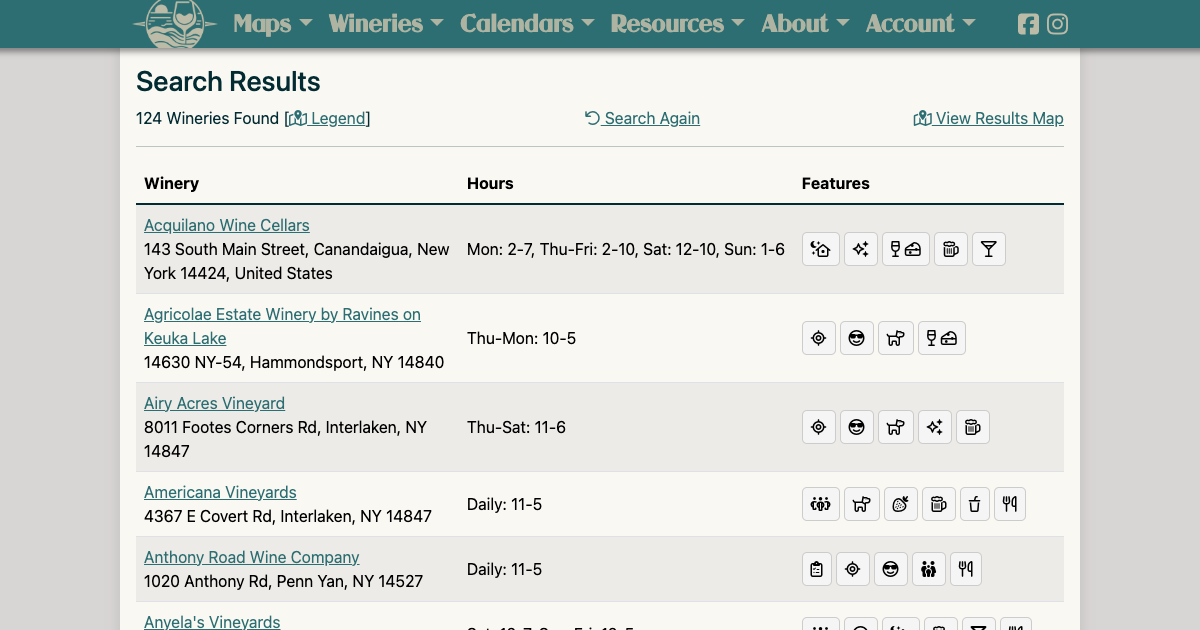The height and width of the screenshot is (630, 1200).
Task: Click the Search Again link
Action: click(642, 118)
